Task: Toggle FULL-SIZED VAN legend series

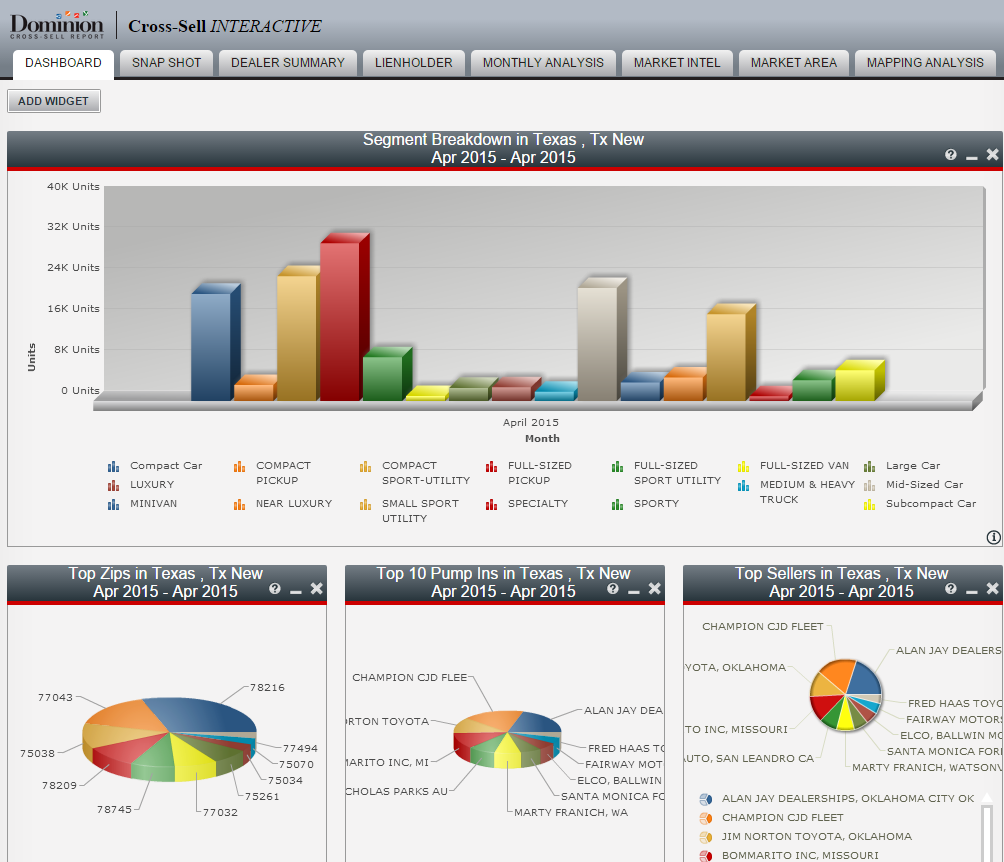Action: pyautogui.click(x=793, y=466)
